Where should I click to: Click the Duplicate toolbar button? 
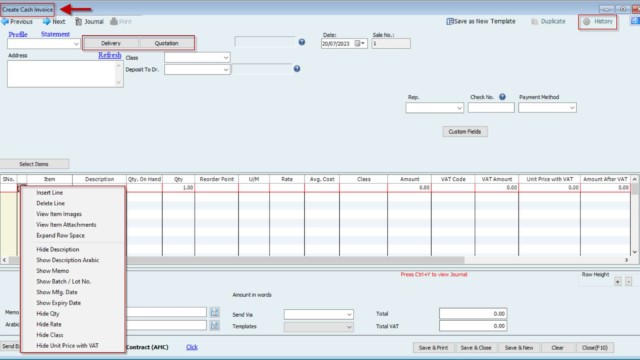pos(548,21)
